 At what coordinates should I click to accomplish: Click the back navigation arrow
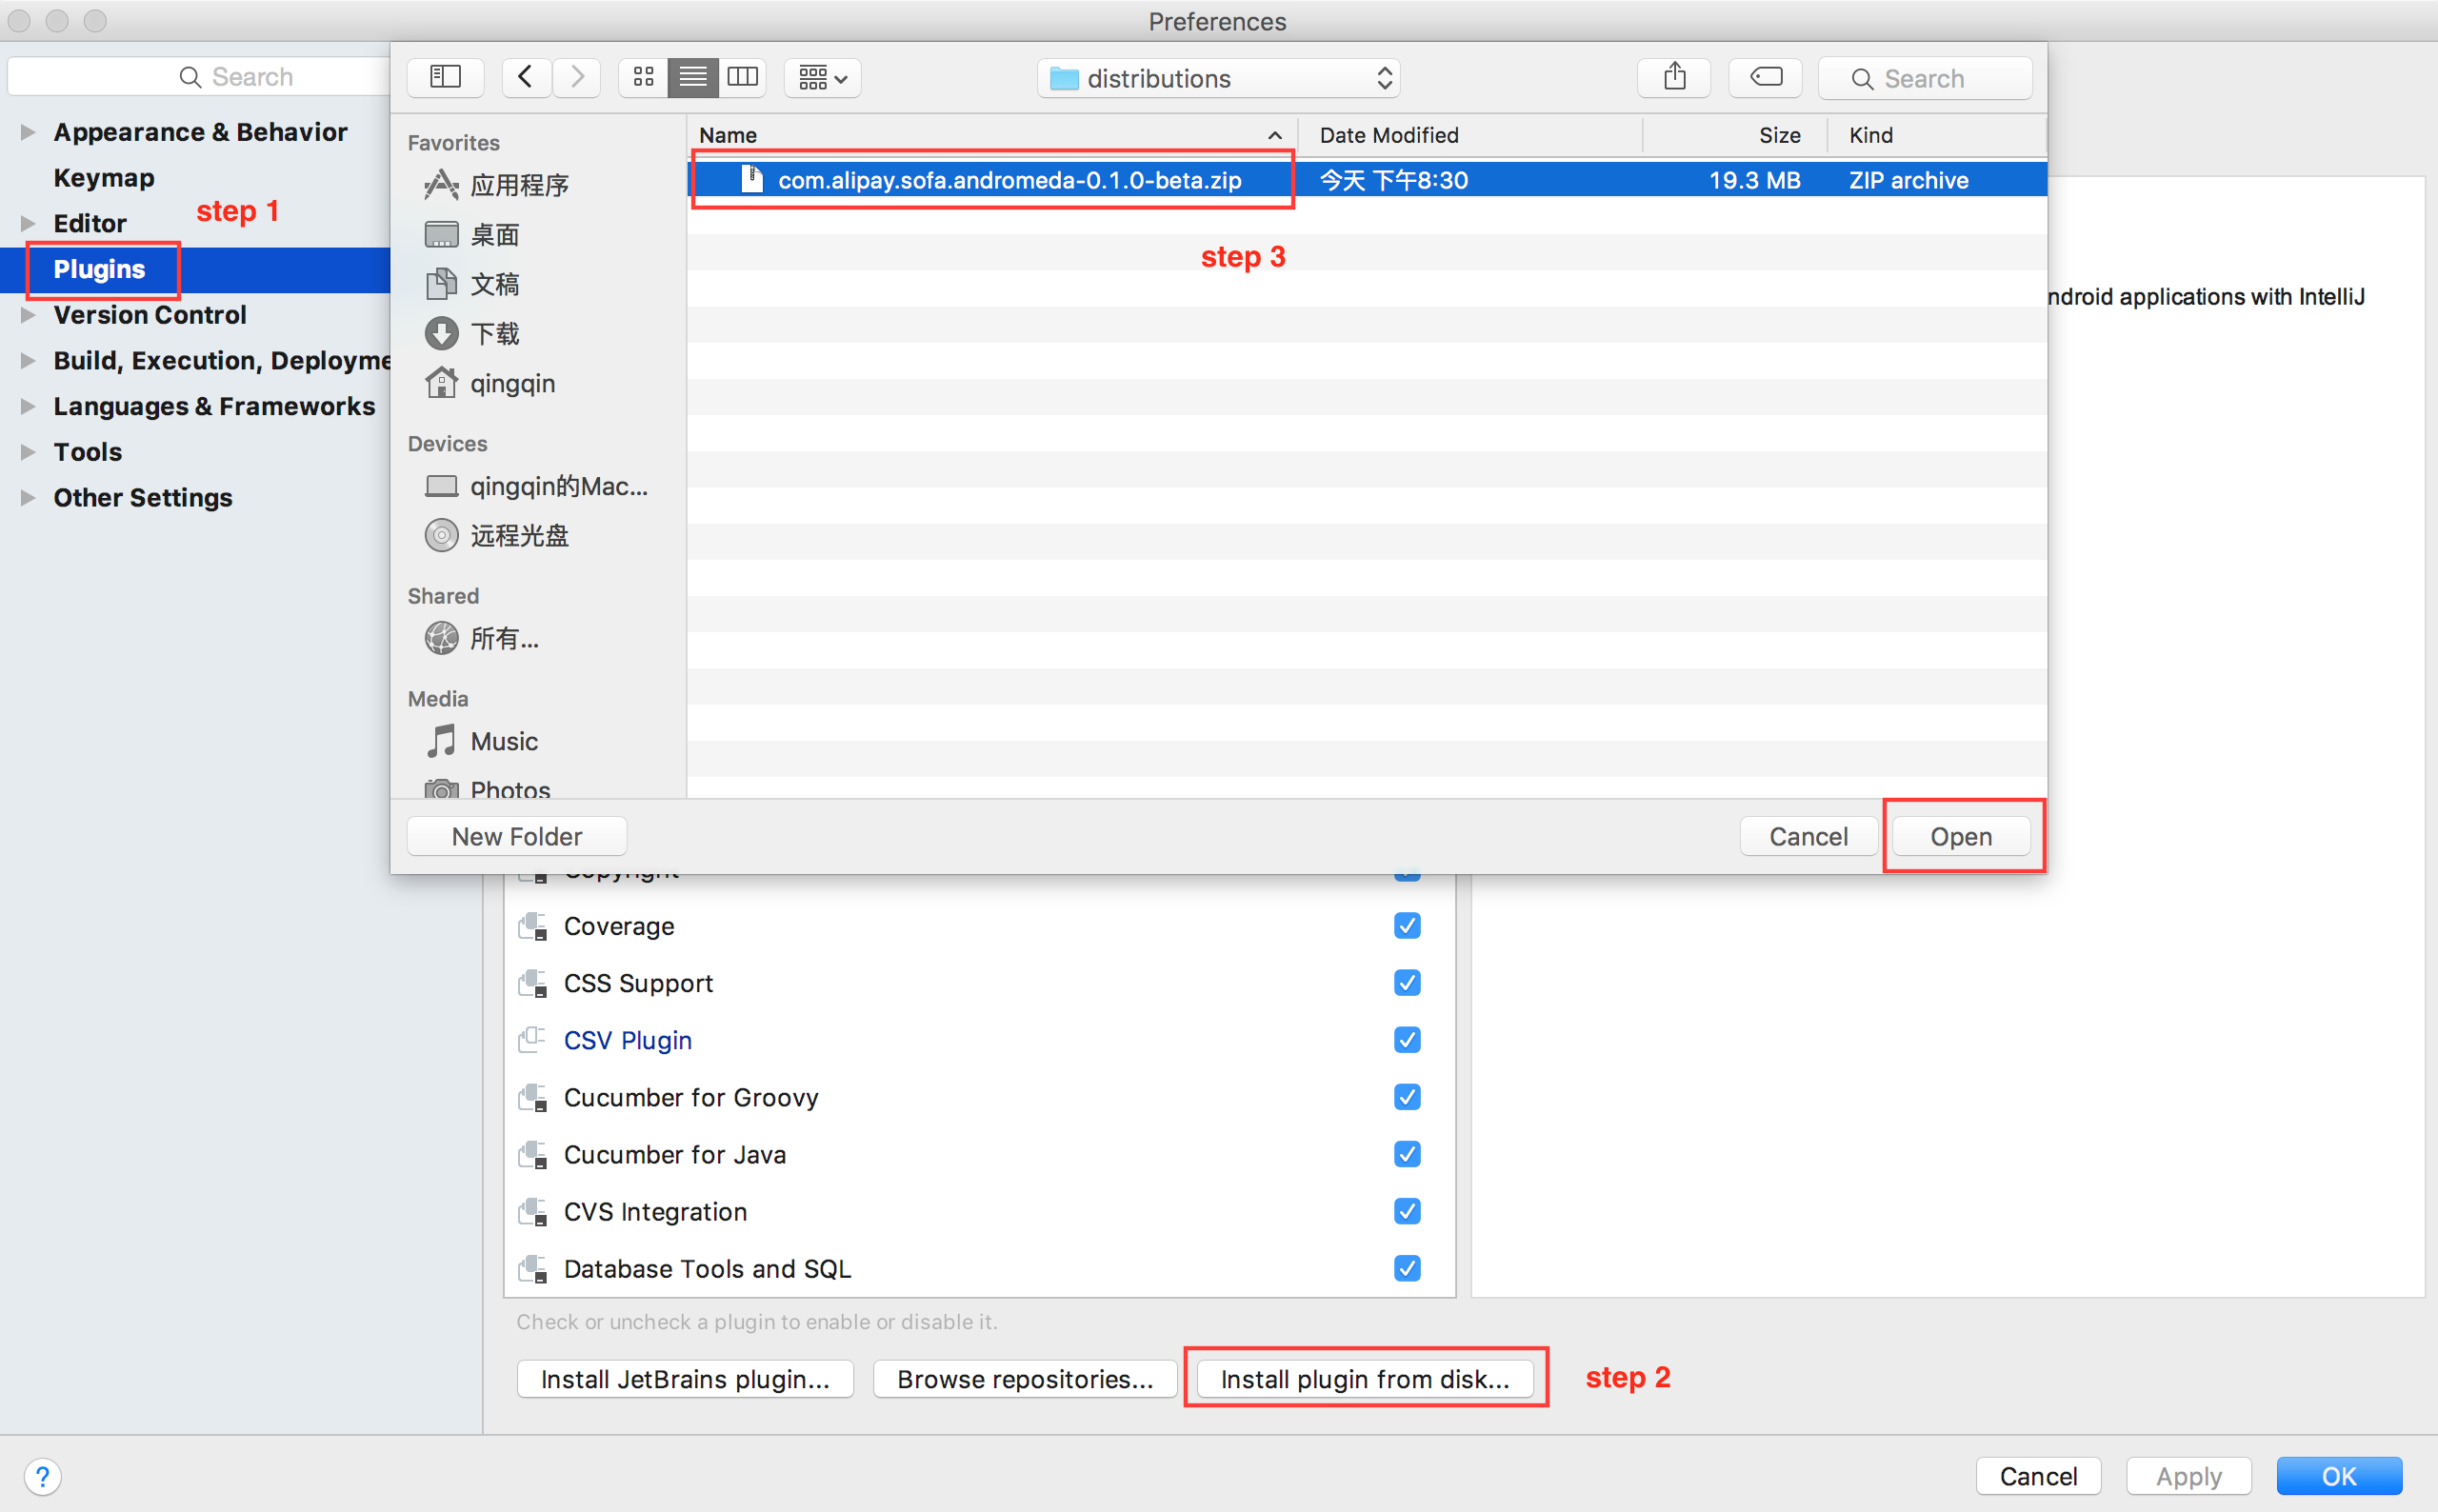pyautogui.click(x=525, y=77)
